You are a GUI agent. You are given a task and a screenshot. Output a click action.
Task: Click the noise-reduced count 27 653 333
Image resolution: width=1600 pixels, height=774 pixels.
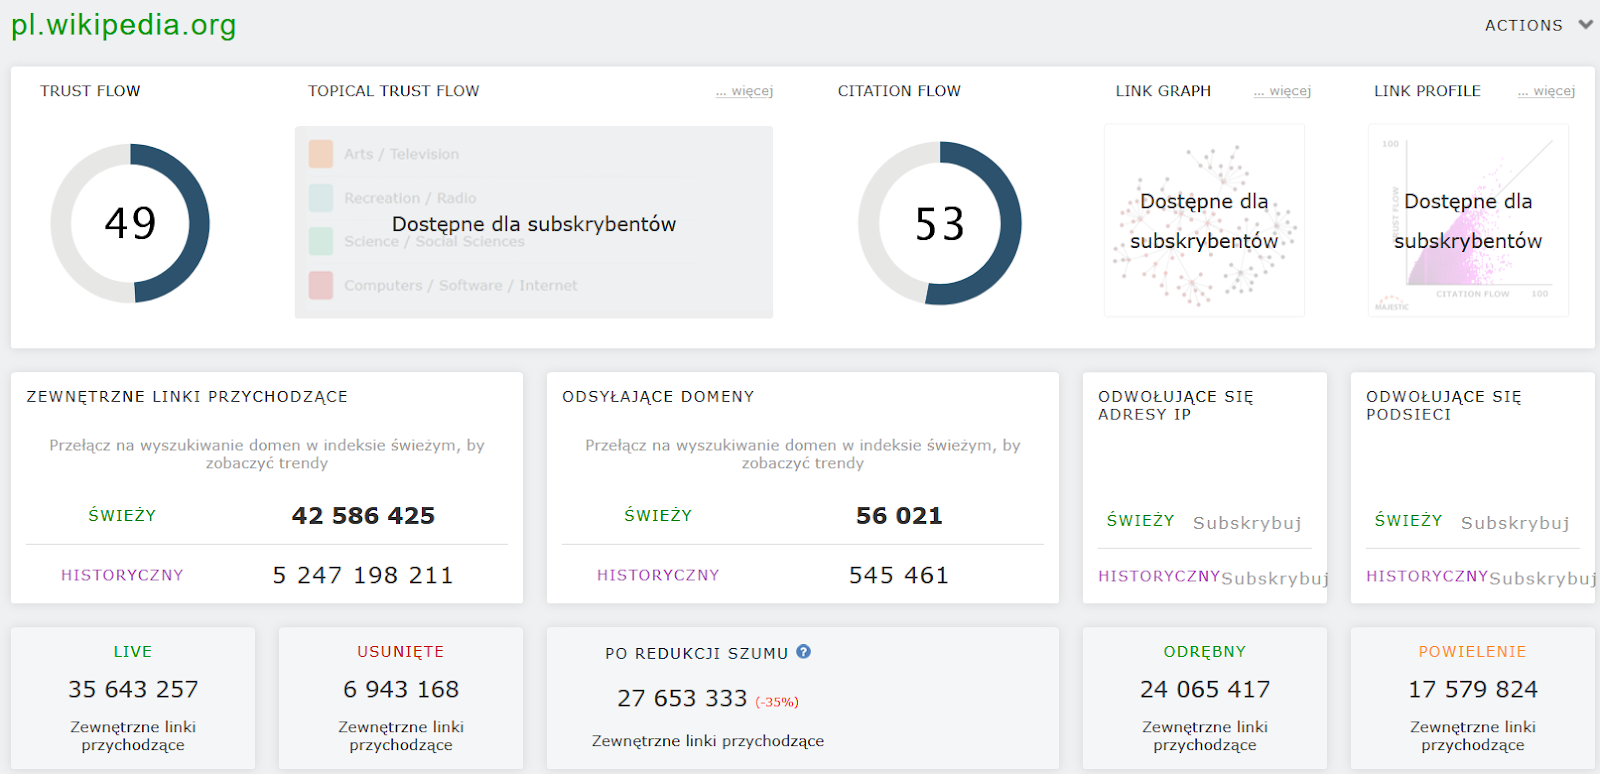click(682, 698)
